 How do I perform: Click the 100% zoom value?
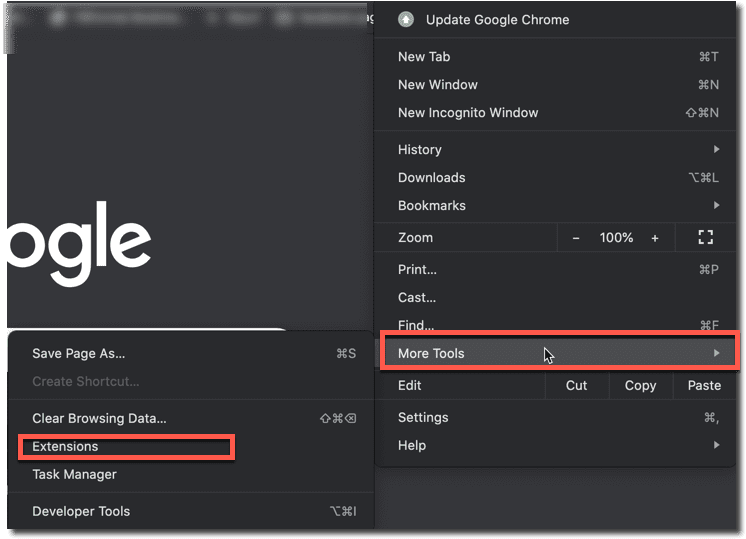(x=616, y=237)
